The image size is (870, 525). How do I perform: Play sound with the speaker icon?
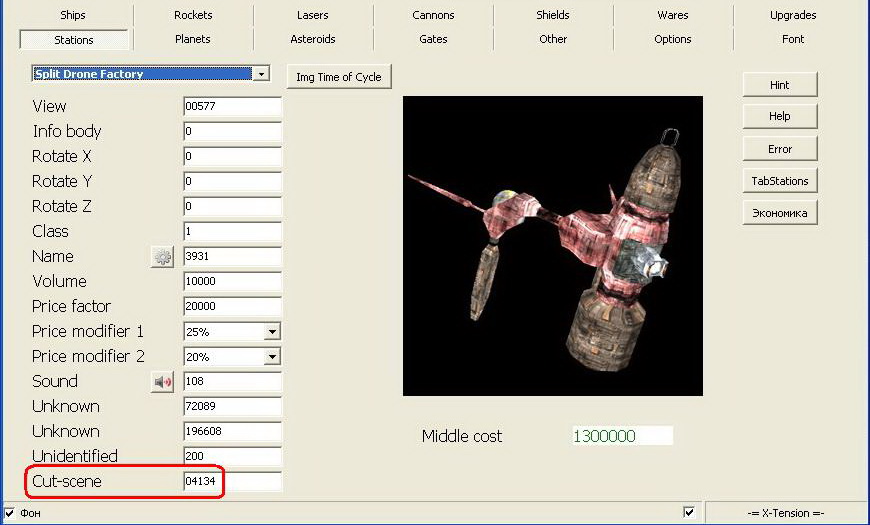(x=162, y=382)
